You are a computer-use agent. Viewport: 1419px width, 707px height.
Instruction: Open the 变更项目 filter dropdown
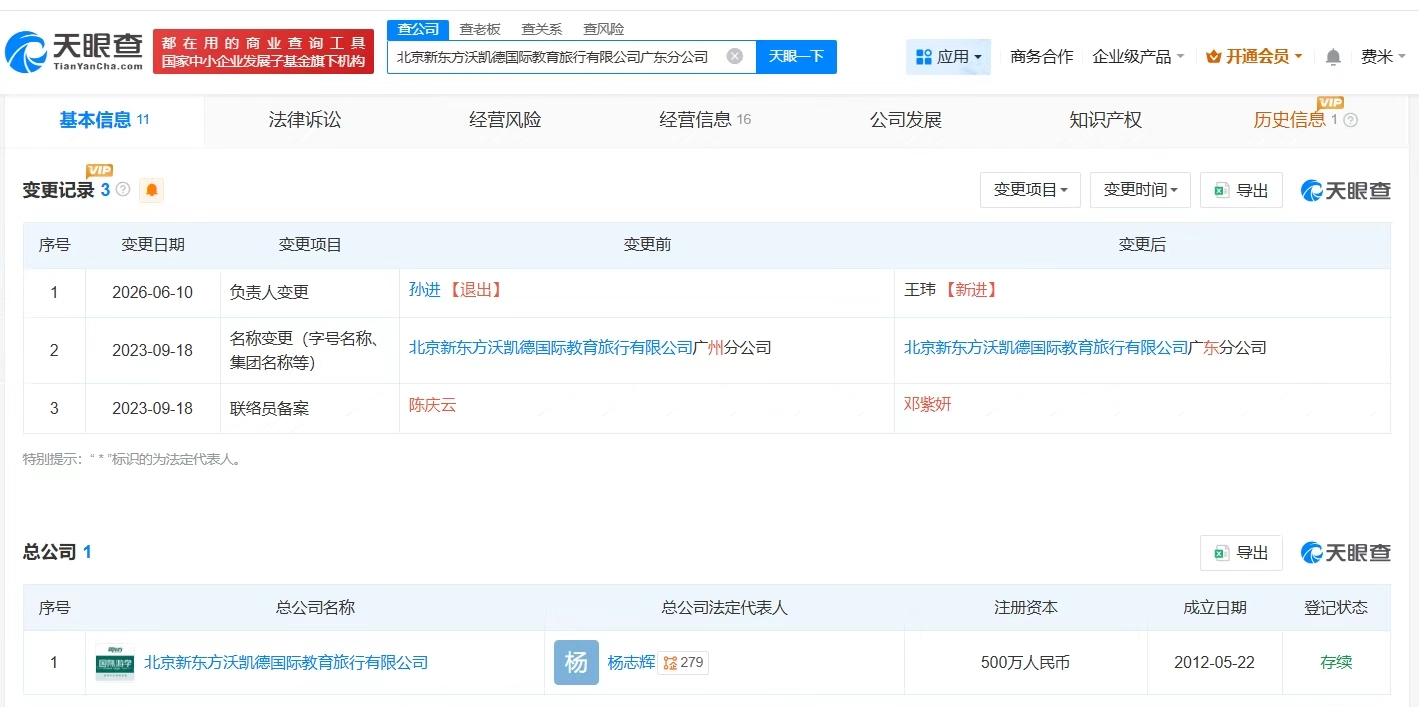pos(1030,190)
